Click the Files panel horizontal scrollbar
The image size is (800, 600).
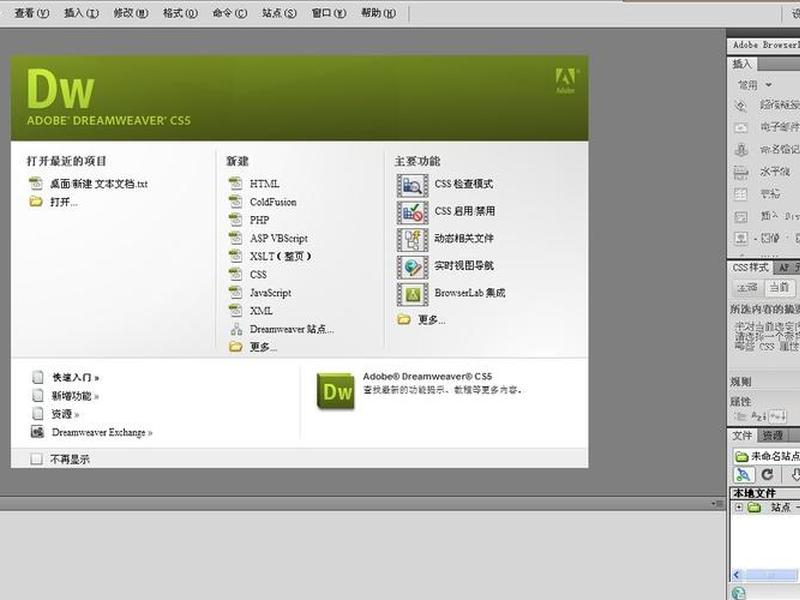(x=765, y=576)
